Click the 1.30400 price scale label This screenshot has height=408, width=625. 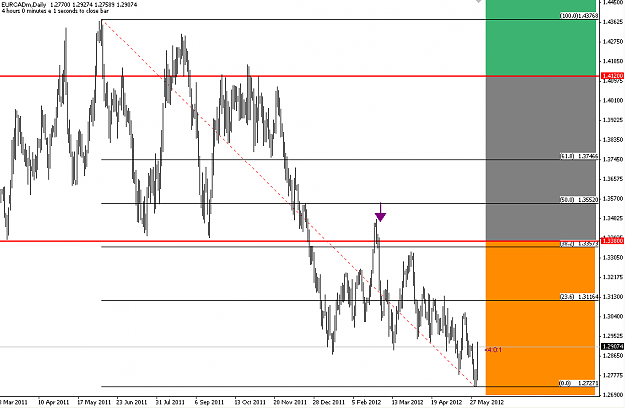613,317
